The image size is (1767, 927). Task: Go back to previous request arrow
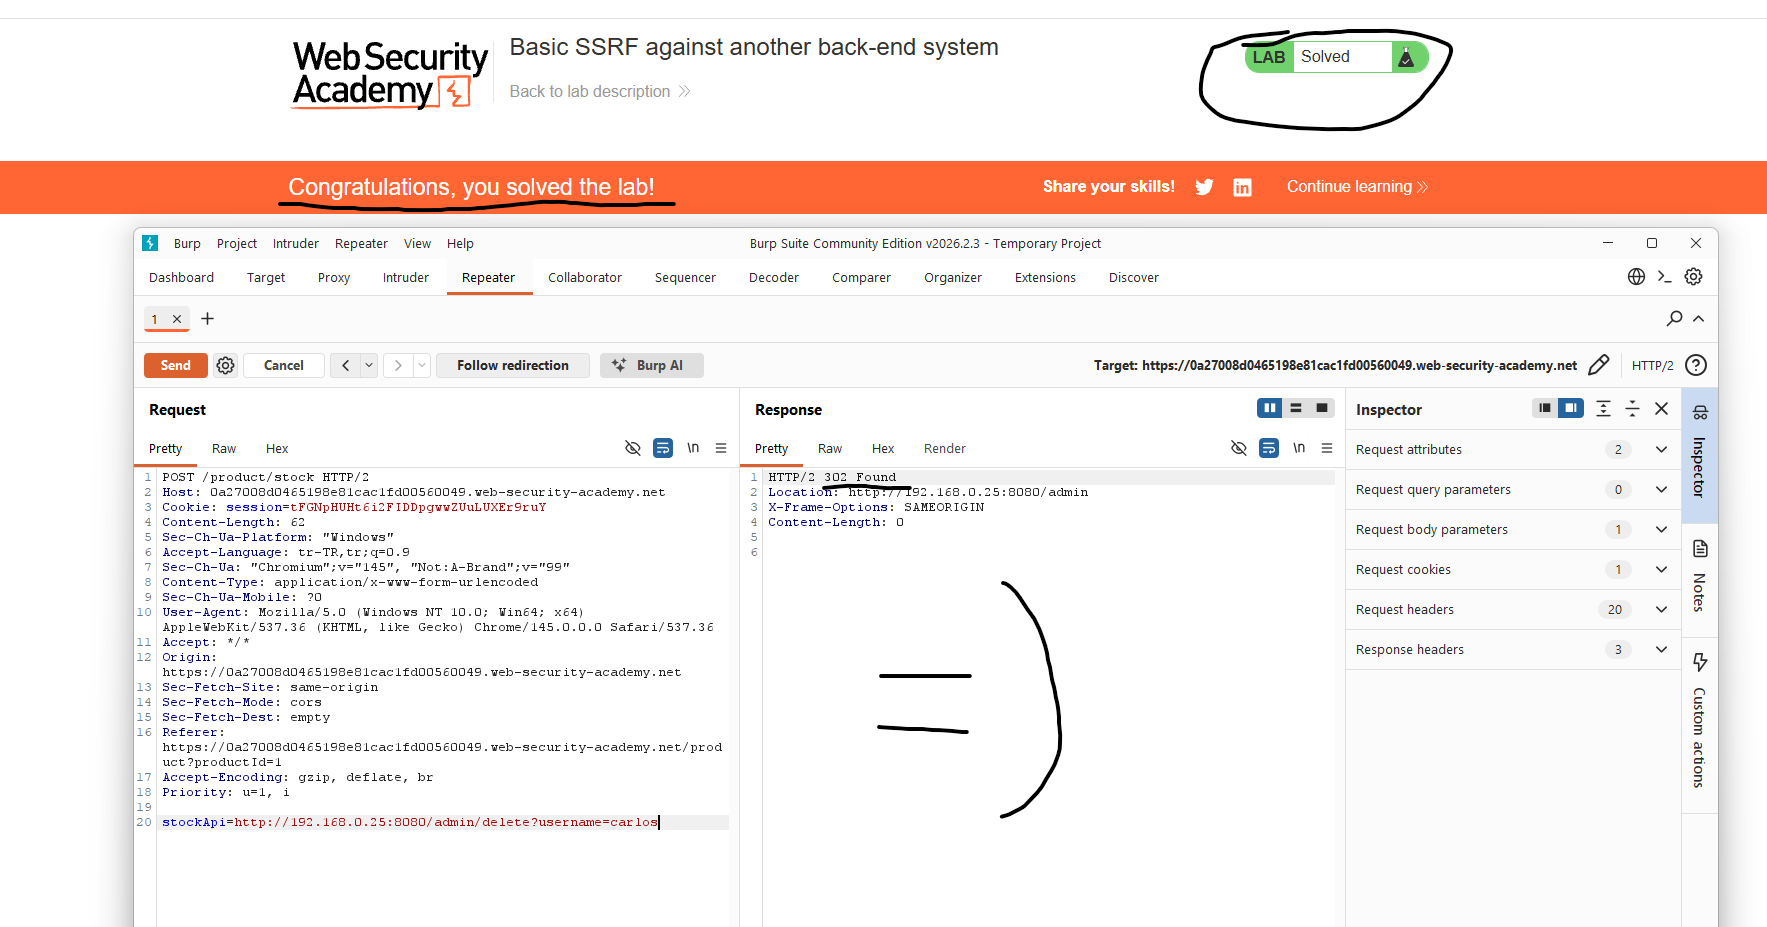click(x=346, y=366)
